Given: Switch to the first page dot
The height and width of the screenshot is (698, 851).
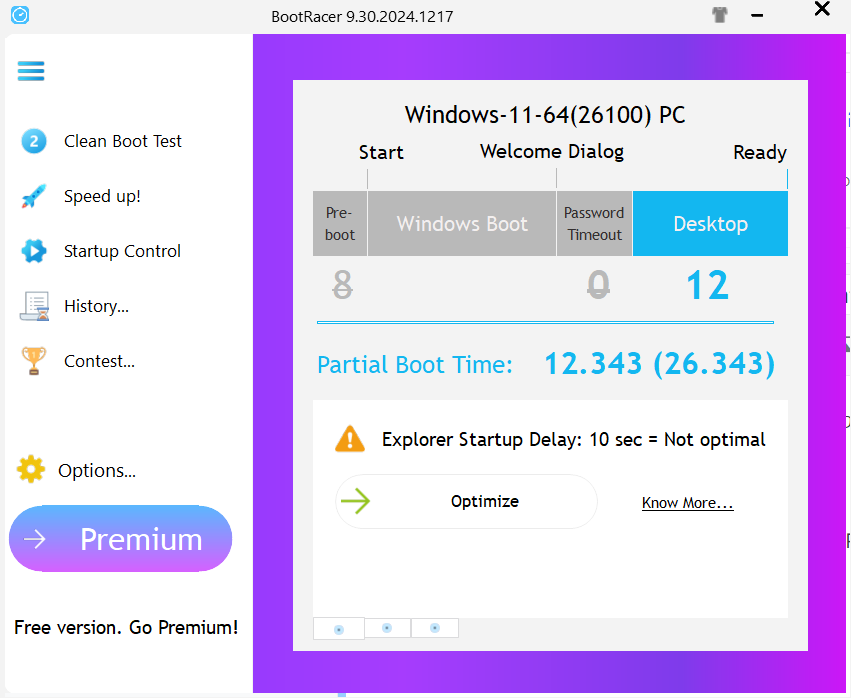Looking at the screenshot, I should coord(339,629).
